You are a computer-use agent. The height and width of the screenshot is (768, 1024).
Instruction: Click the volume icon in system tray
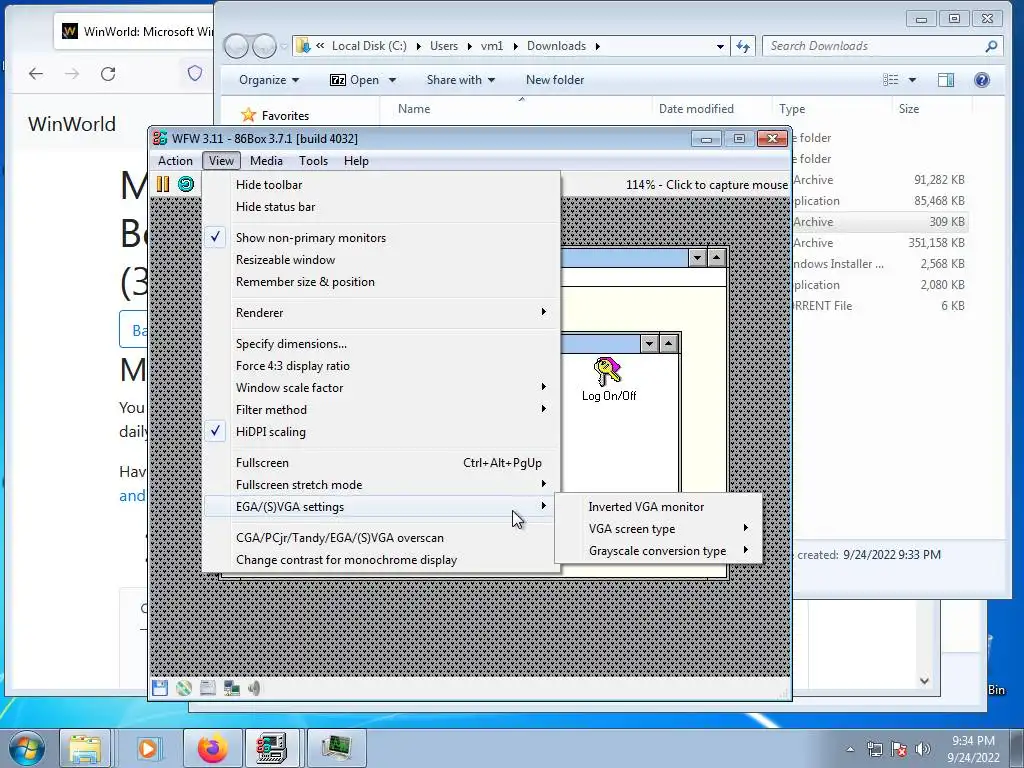point(923,749)
